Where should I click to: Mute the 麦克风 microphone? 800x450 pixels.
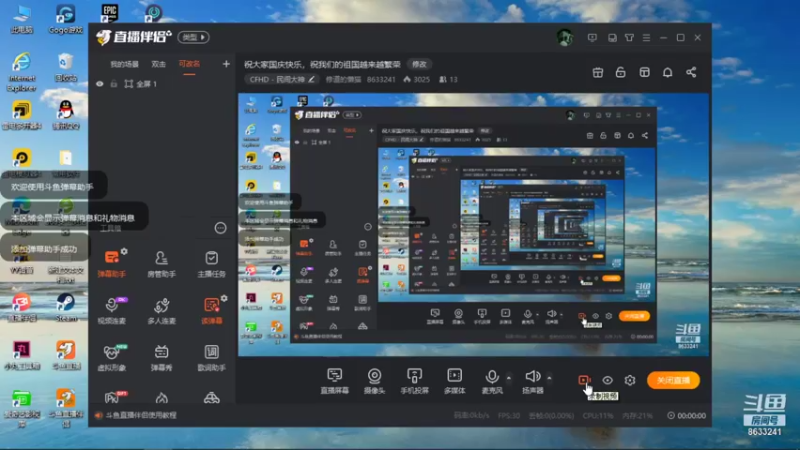(x=492, y=381)
